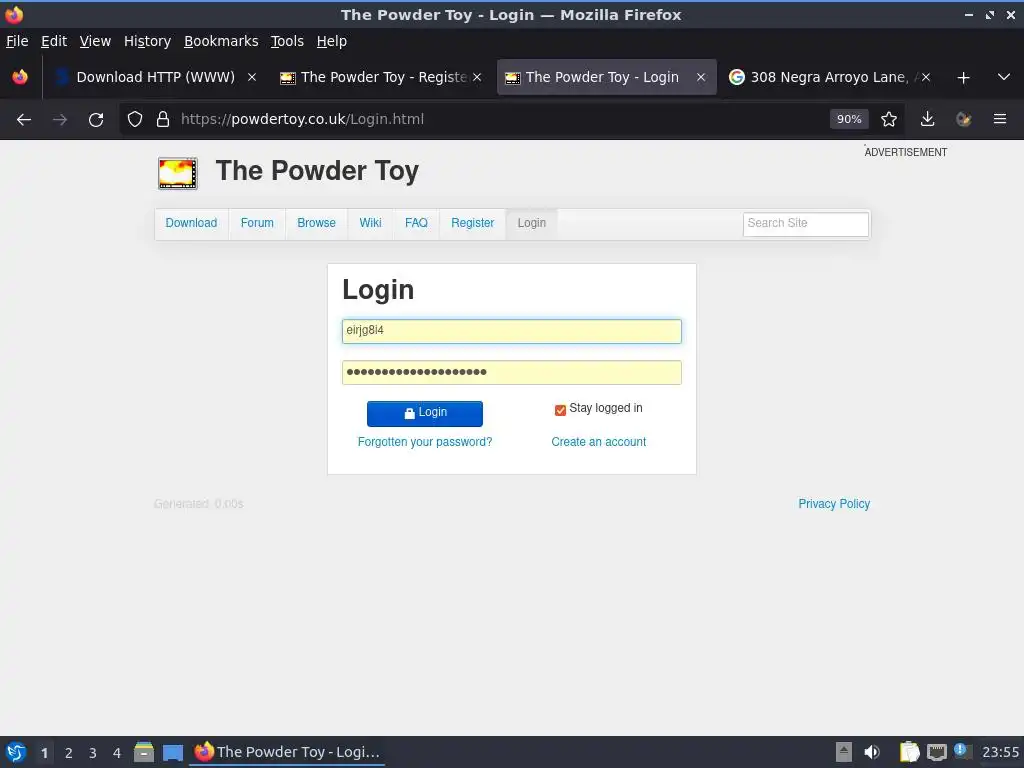Bookmark this page with the star icon
Viewport: 1024px width, 768px height.
pos(889,119)
